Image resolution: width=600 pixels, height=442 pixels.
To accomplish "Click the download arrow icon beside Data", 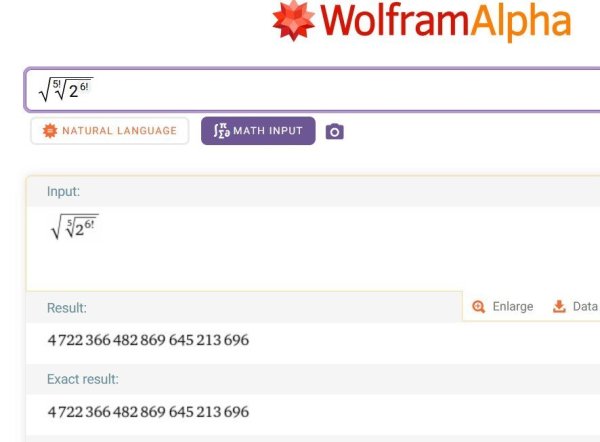I will tap(559, 307).
